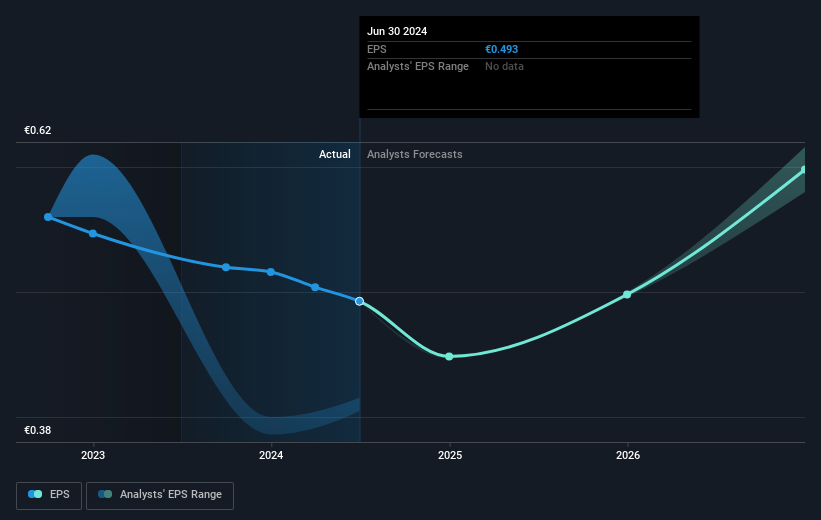Click the €0.493 EPS value in tooltip
821x520 pixels.
tap(501, 49)
